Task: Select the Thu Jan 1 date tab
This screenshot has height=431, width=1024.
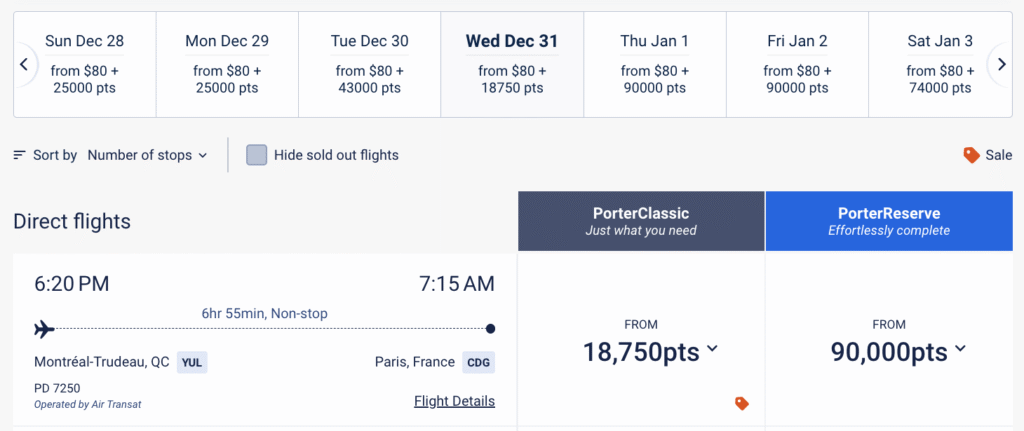Action: click(655, 64)
